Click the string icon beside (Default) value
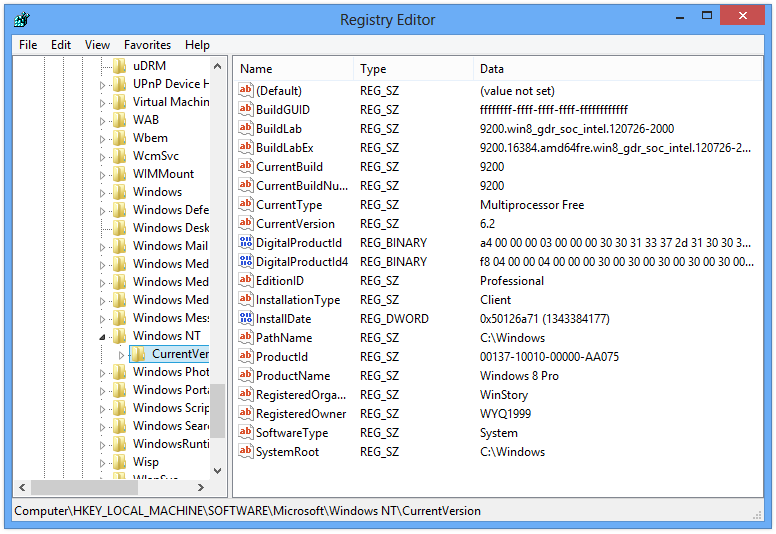 [x=245, y=90]
